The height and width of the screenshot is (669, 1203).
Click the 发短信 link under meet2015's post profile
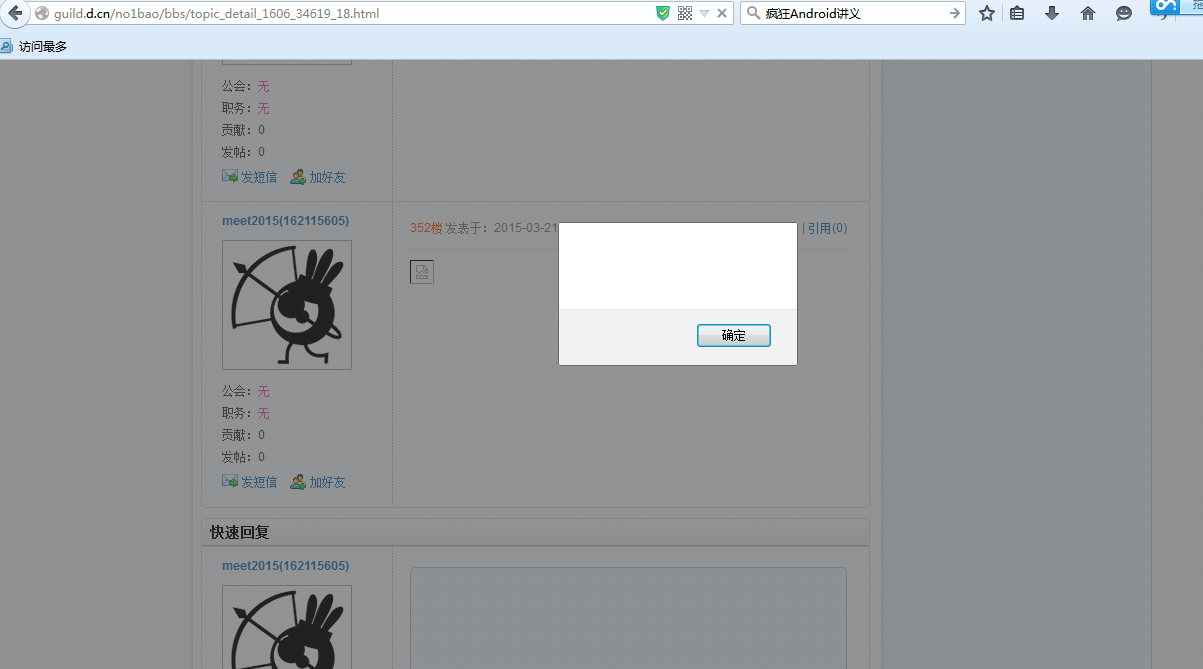point(249,482)
